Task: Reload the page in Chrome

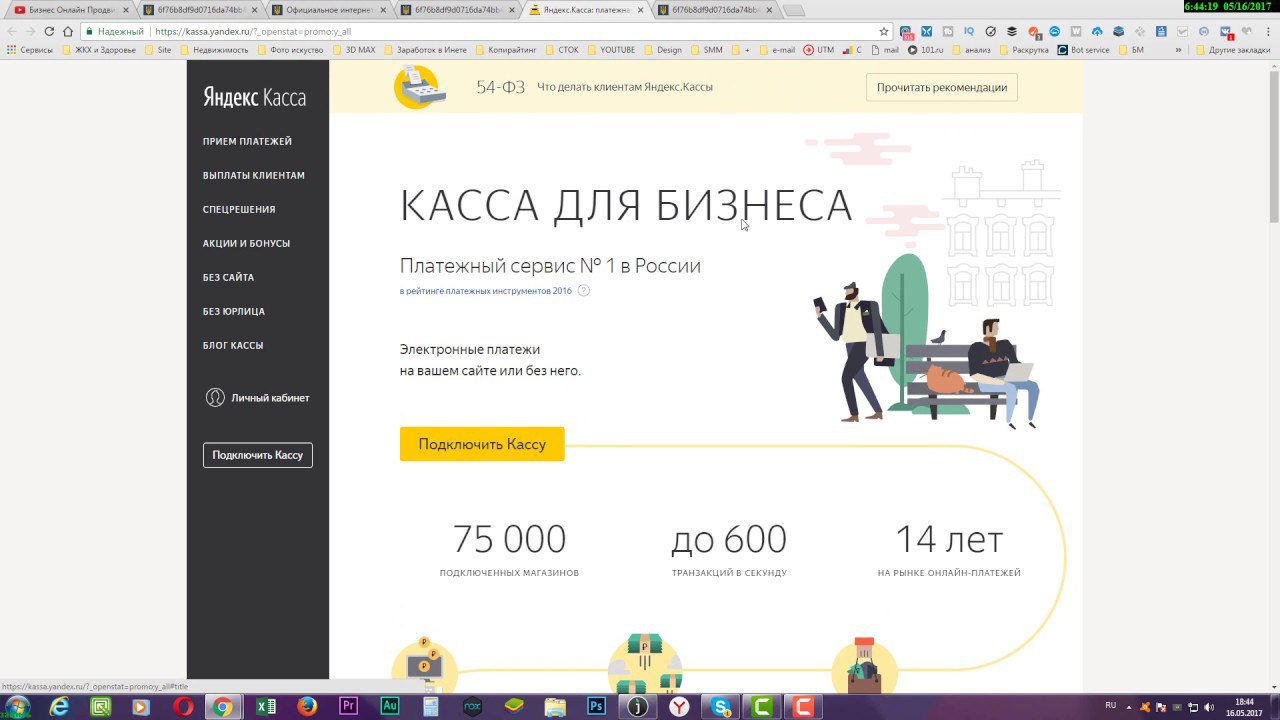Action: tap(49, 31)
